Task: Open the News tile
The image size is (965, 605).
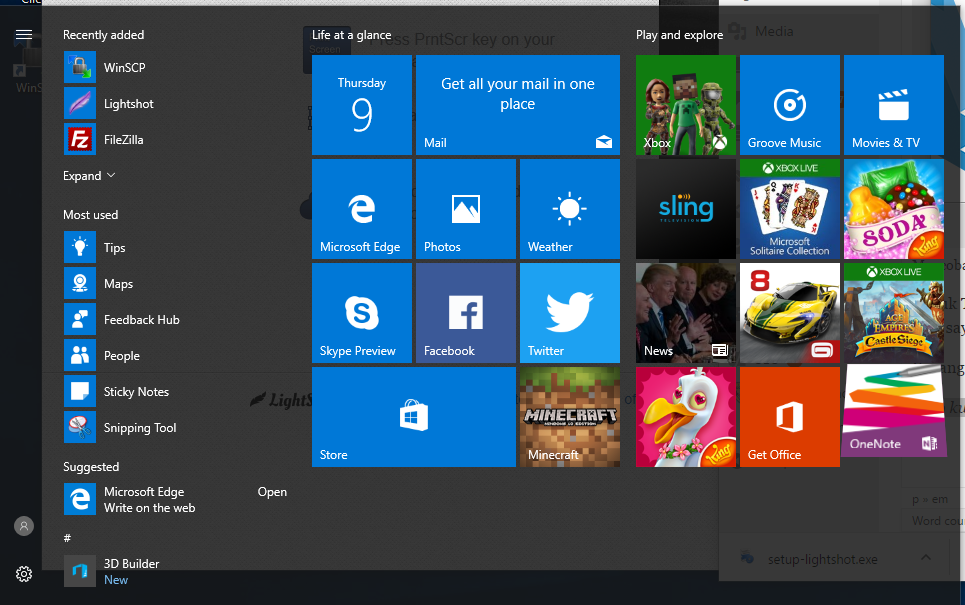Action: [x=686, y=313]
